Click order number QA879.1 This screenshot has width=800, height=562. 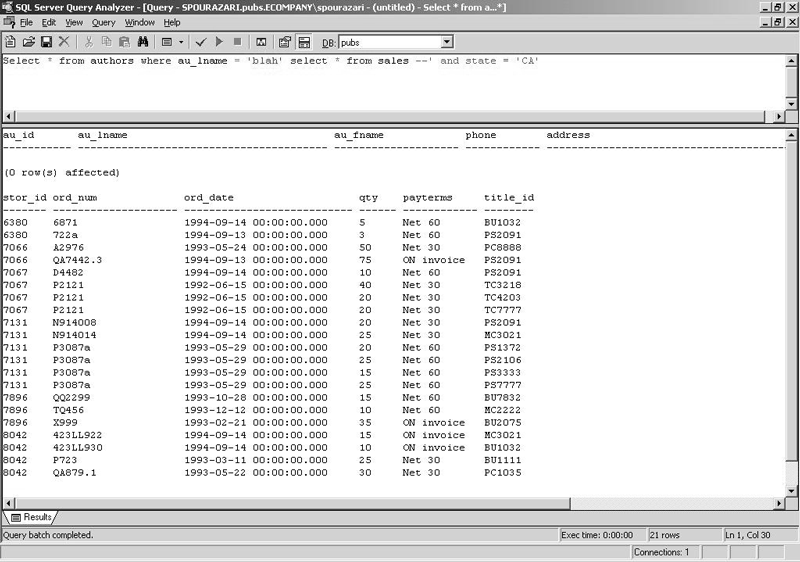click(74, 473)
